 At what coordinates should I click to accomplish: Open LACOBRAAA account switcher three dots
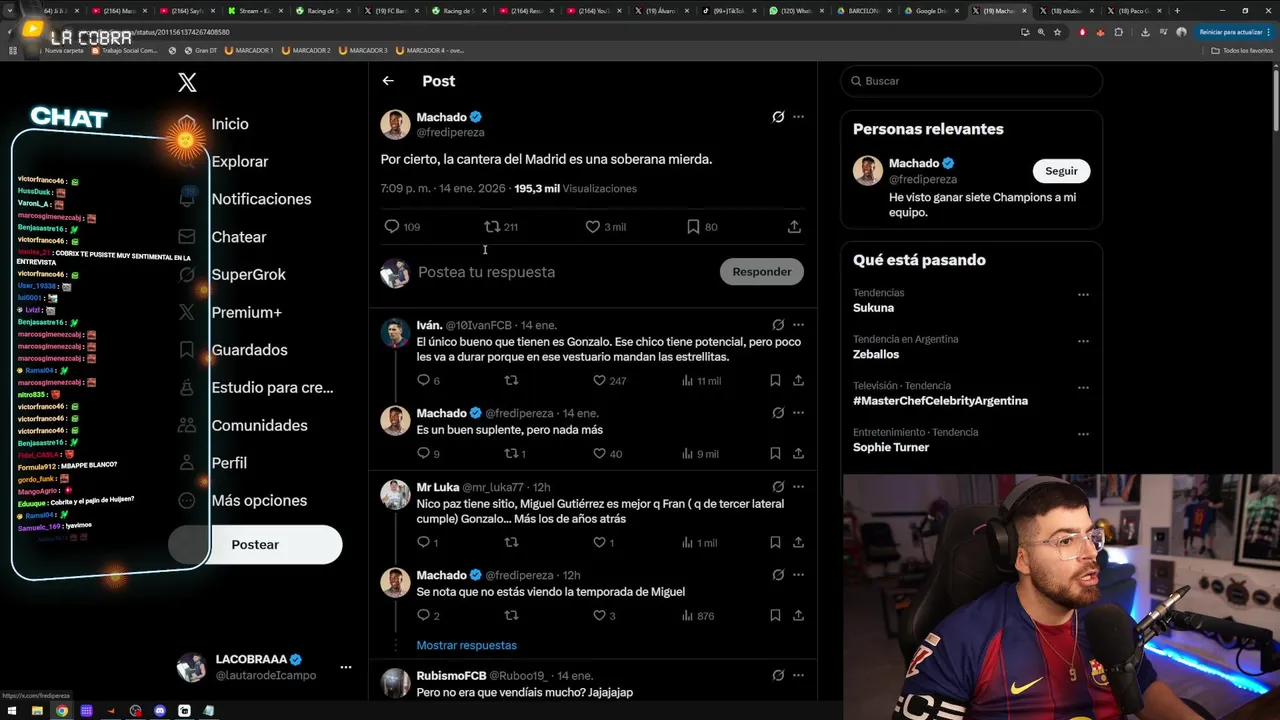[x=345, y=667]
